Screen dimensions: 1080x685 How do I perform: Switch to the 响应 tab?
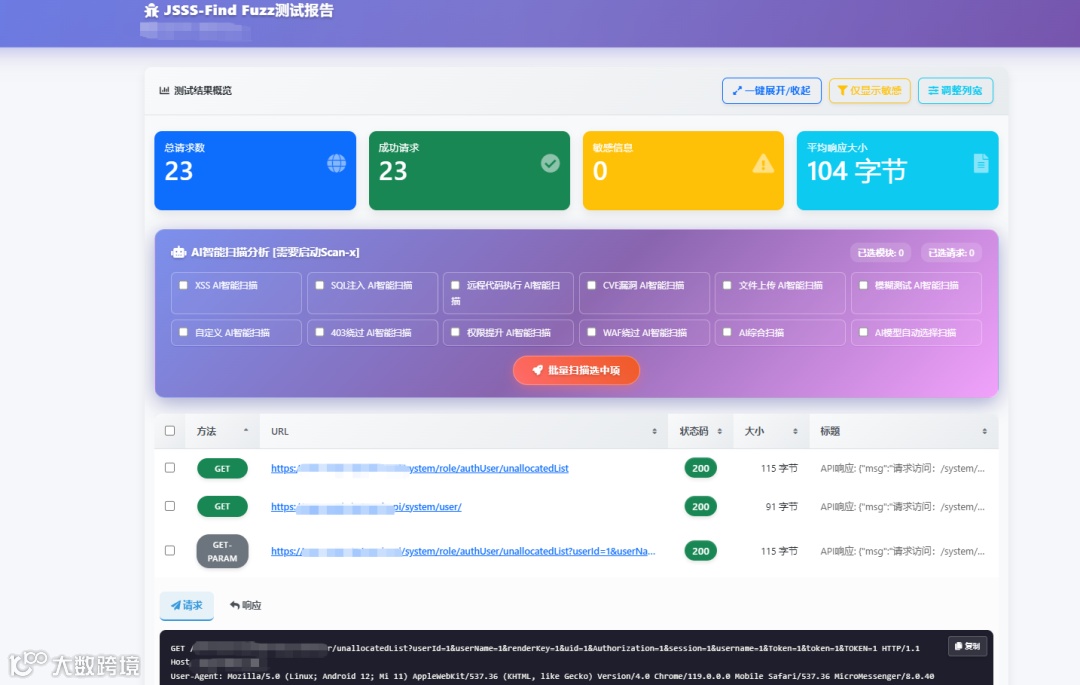(x=246, y=605)
